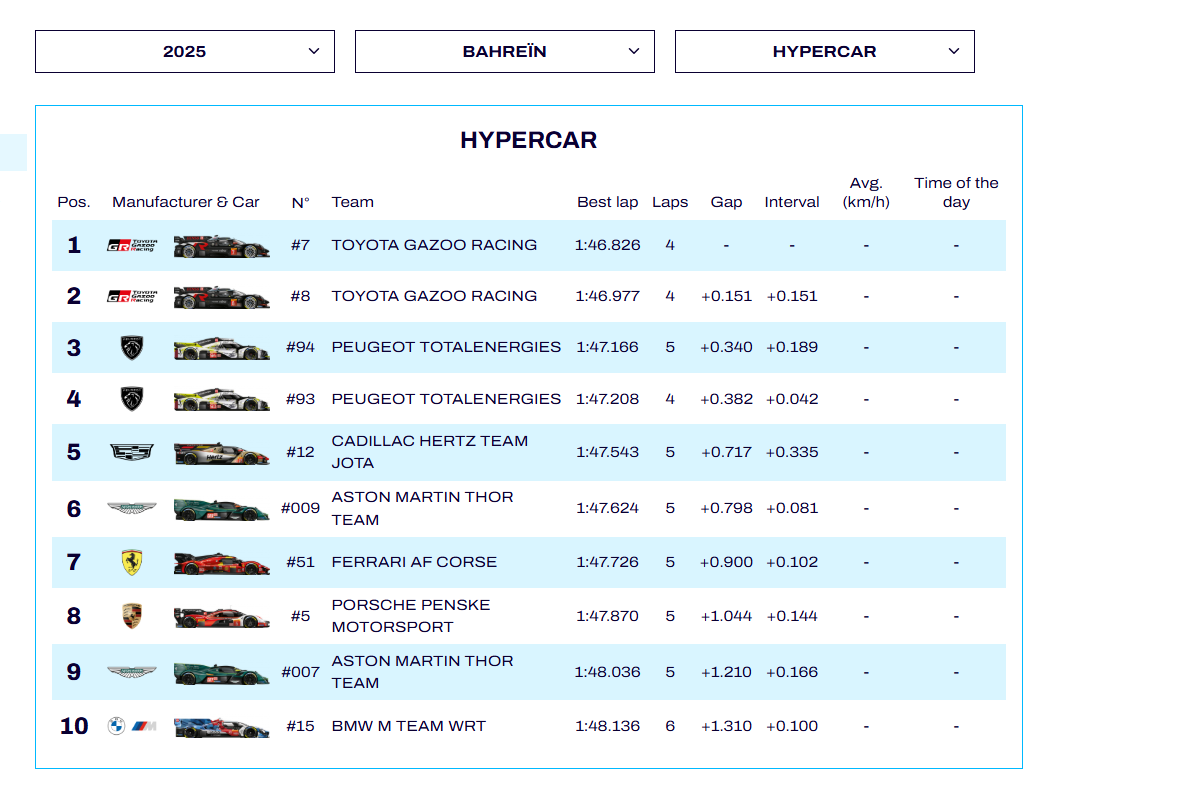The width and height of the screenshot is (1190, 810).
Task: Click the Laps column header
Action: click(670, 202)
